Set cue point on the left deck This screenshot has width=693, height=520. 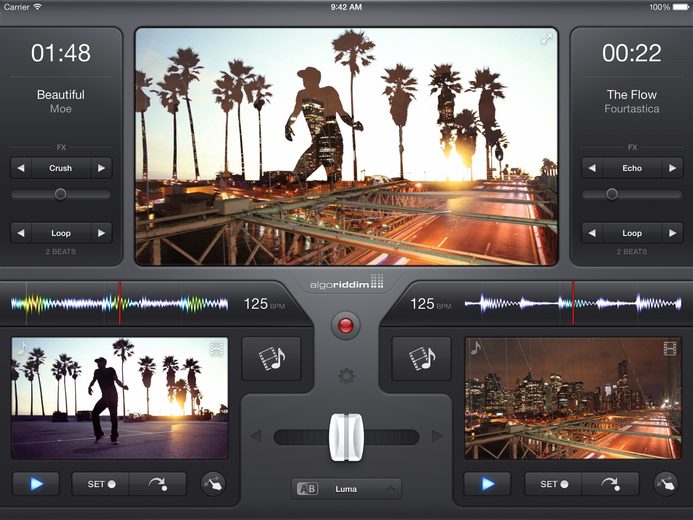101,484
